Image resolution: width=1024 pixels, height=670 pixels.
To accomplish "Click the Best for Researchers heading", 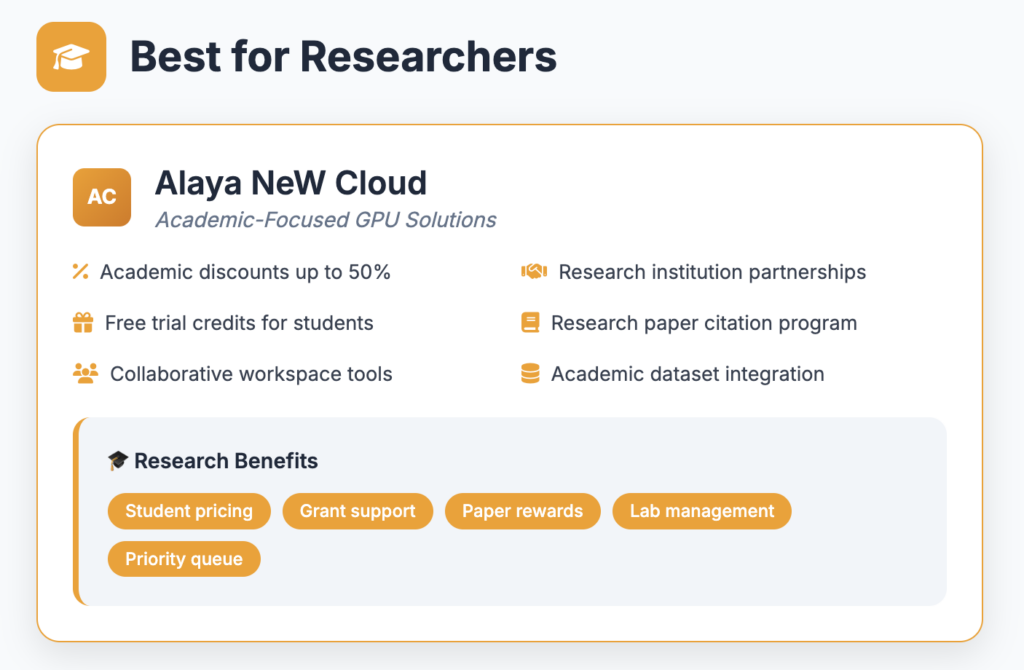I will tap(344, 57).
